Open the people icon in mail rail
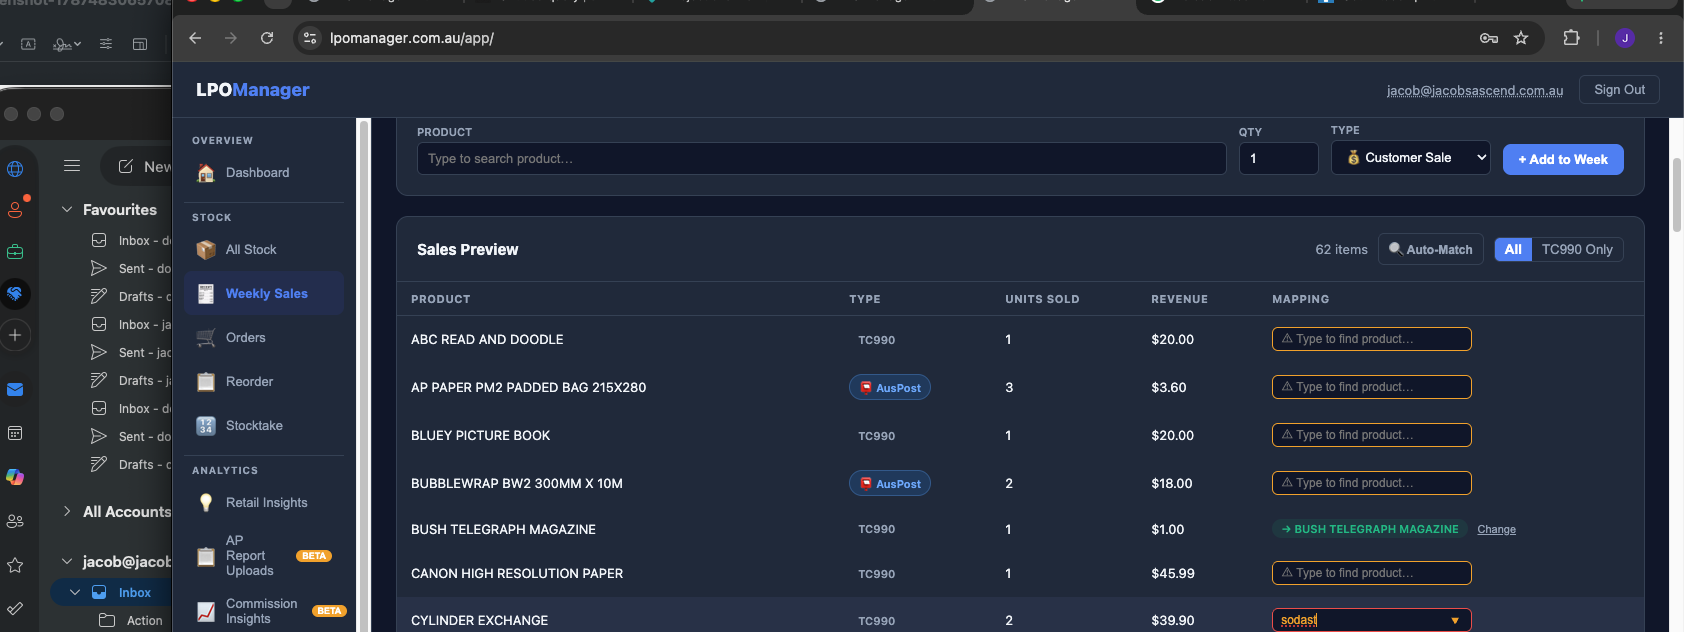Screen dimensions: 1684x632 click(15, 521)
